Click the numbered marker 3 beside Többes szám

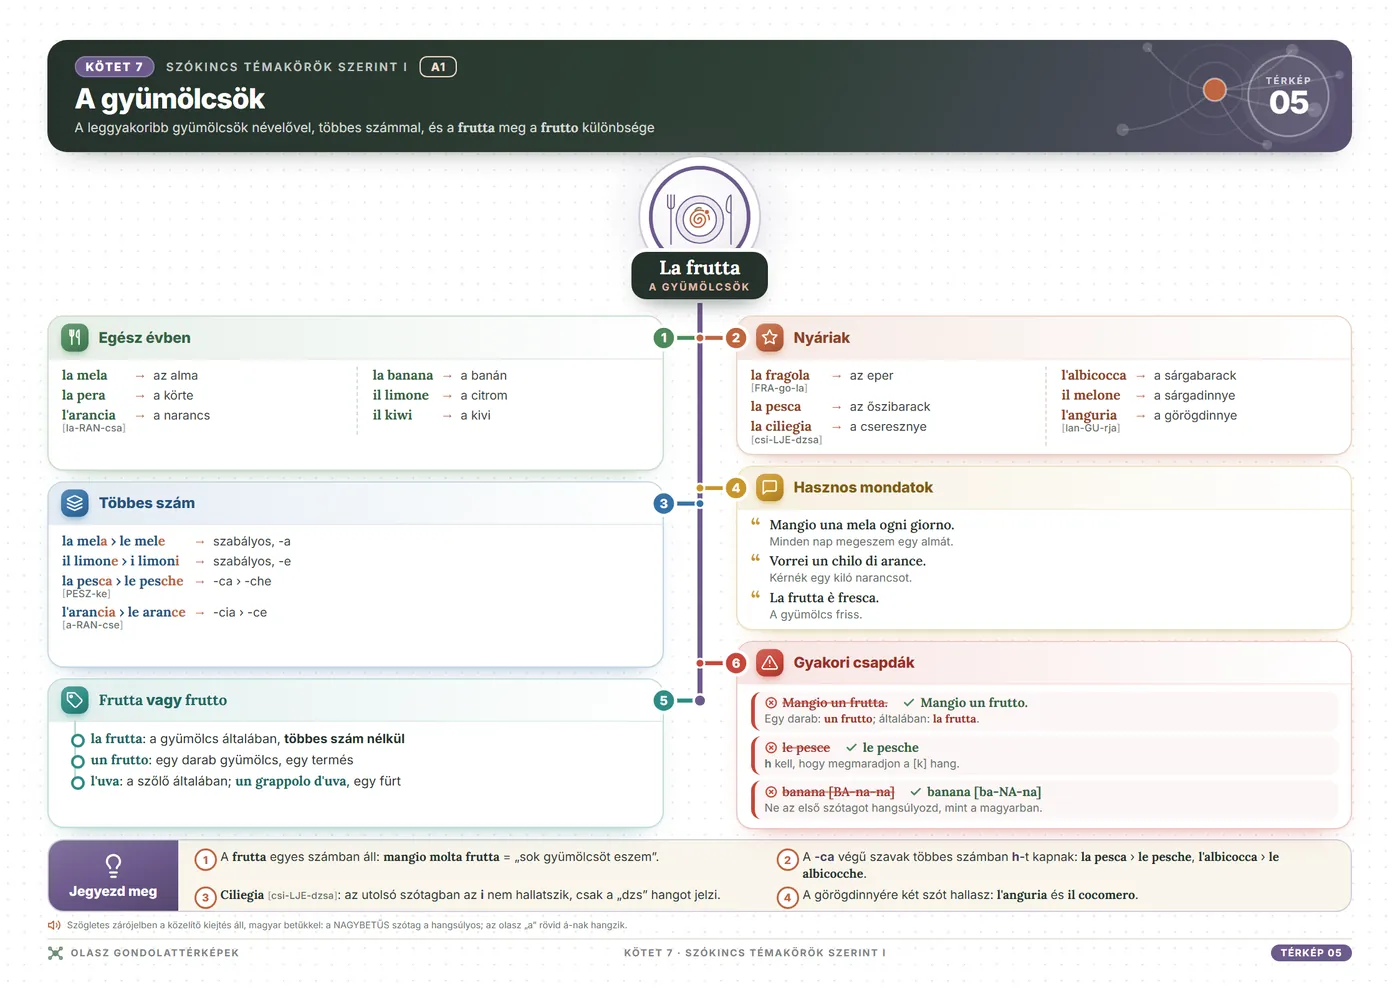(x=664, y=503)
